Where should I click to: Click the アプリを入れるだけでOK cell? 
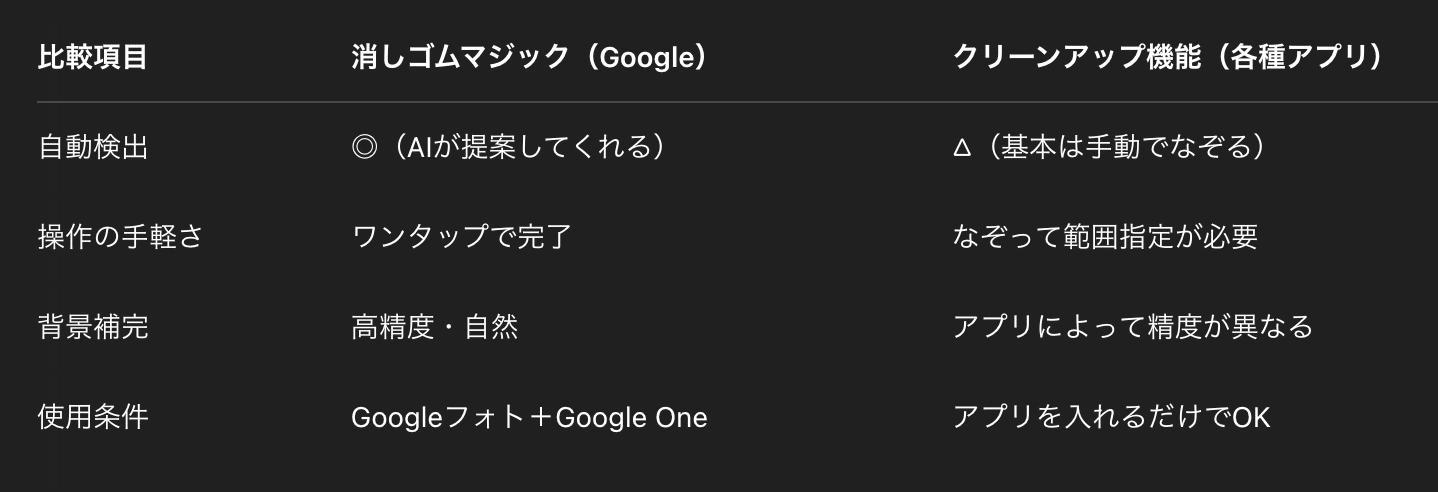click(x=1111, y=416)
